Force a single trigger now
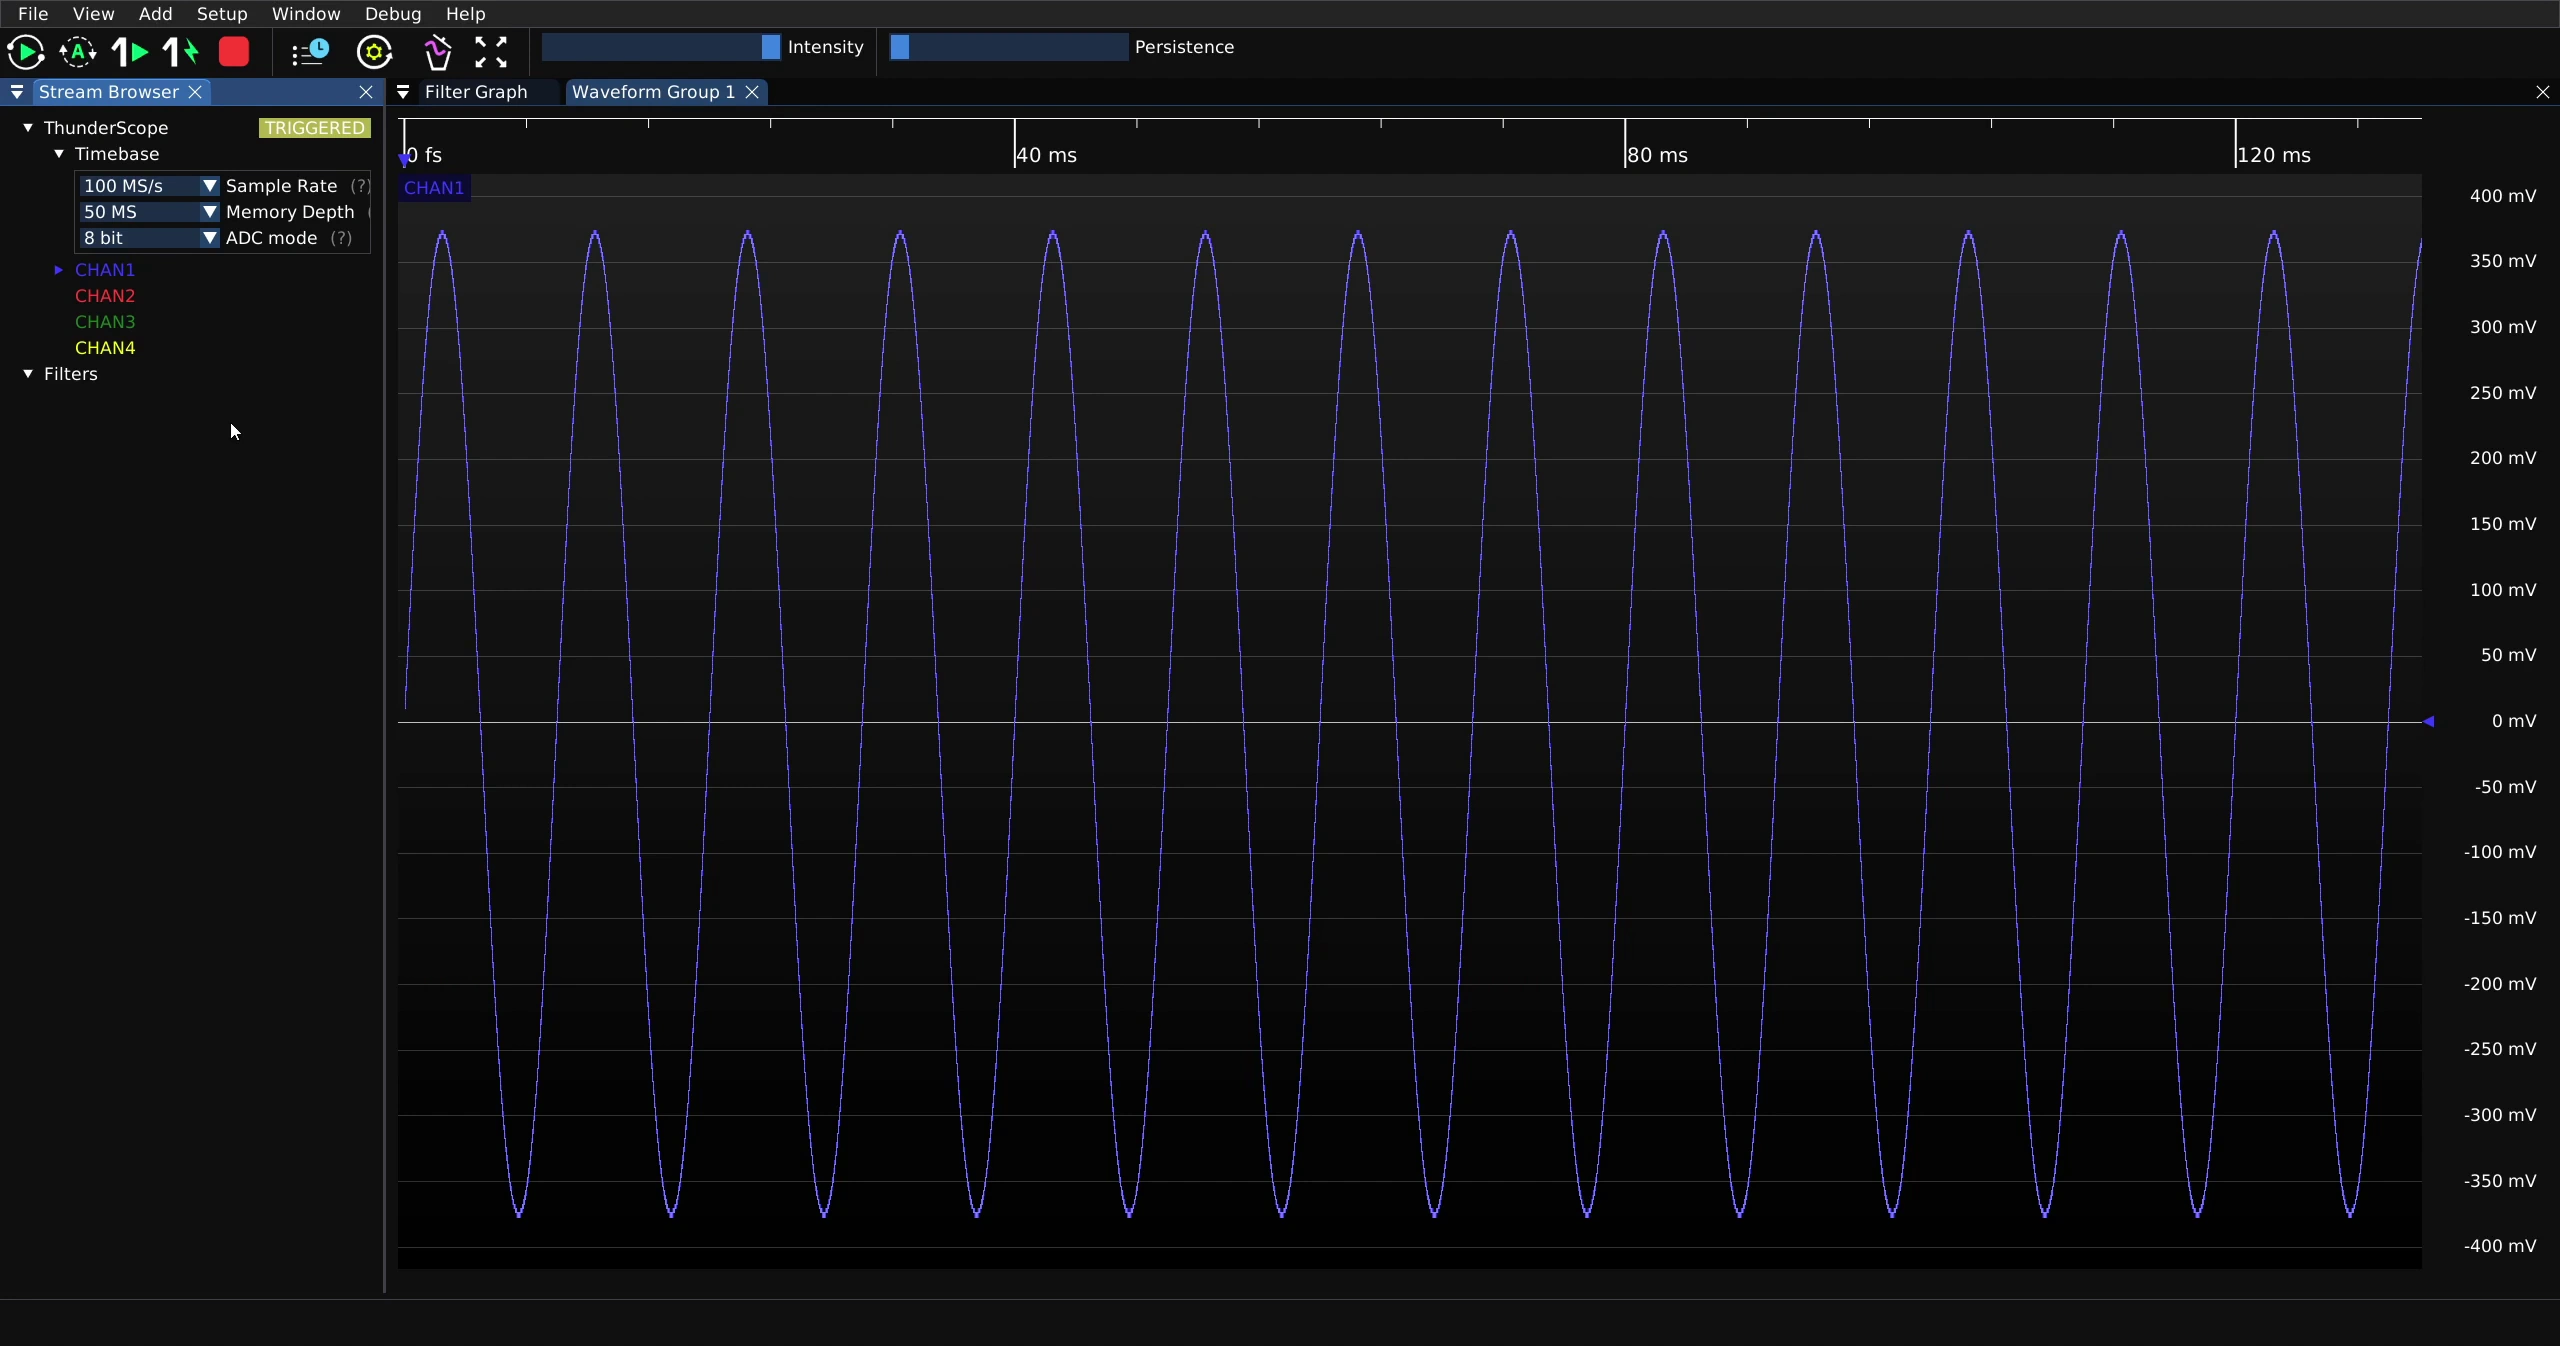The height and width of the screenshot is (1346, 2560). pos(182,52)
